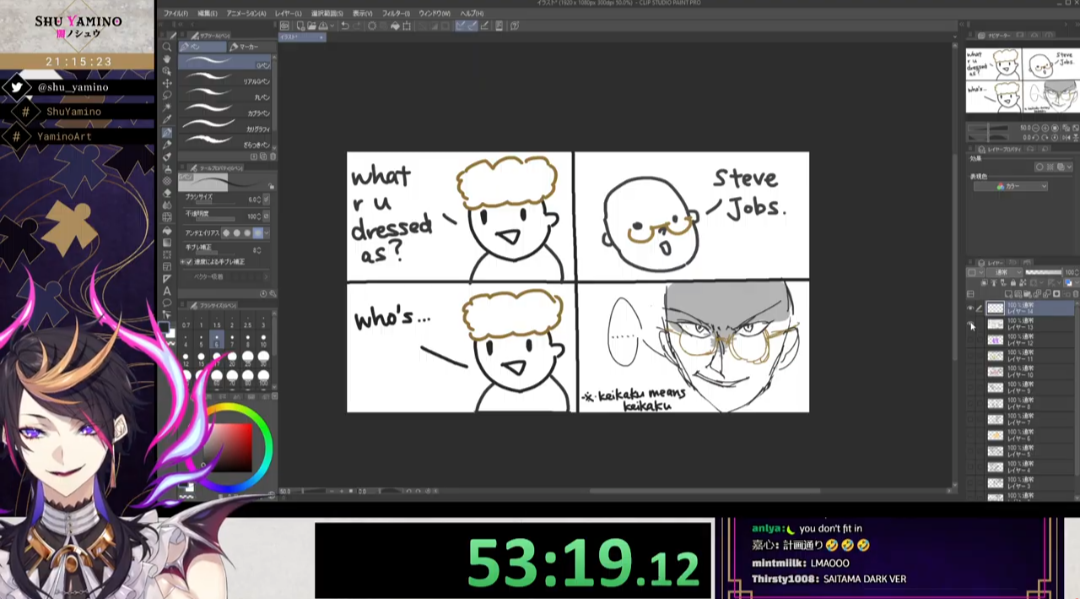This screenshot has width=1080, height=599.
Task: Select the Magic Wand auto-select tool
Action: (x=167, y=107)
